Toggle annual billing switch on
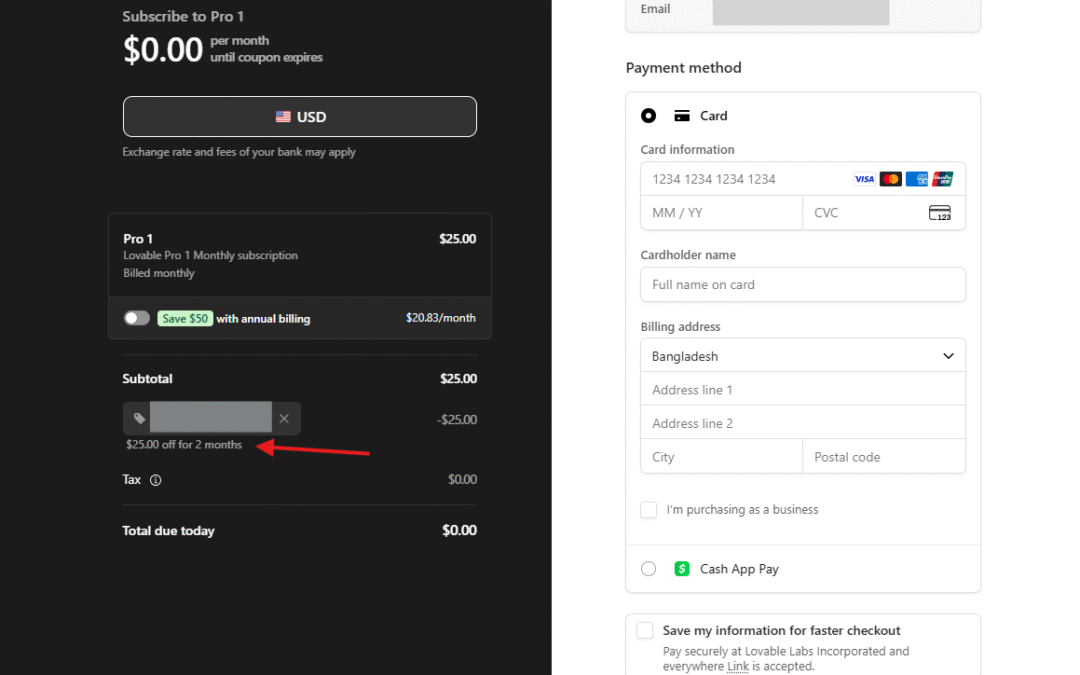Screen dimensions: 1080x675 (x=137, y=318)
